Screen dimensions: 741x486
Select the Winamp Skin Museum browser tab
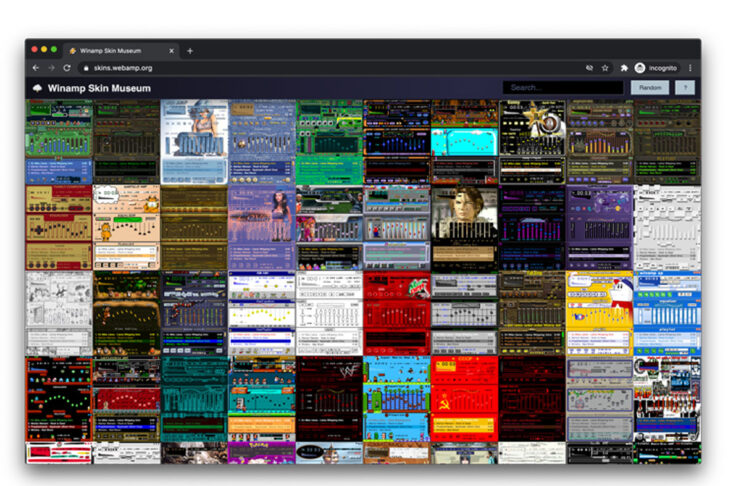(x=121, y=51)
